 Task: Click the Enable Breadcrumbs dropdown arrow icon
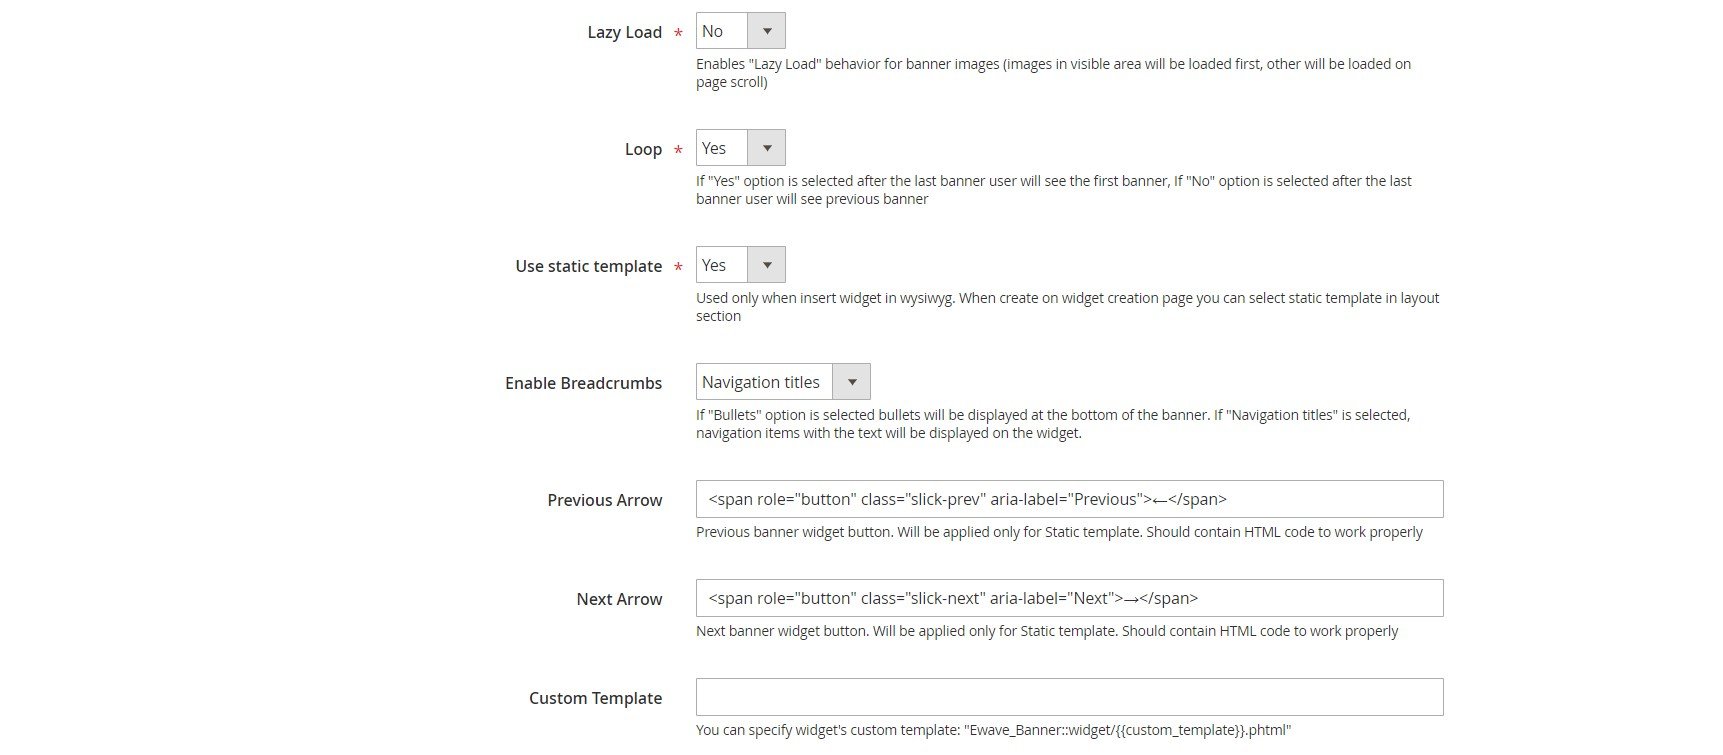[x=852, y=382]
